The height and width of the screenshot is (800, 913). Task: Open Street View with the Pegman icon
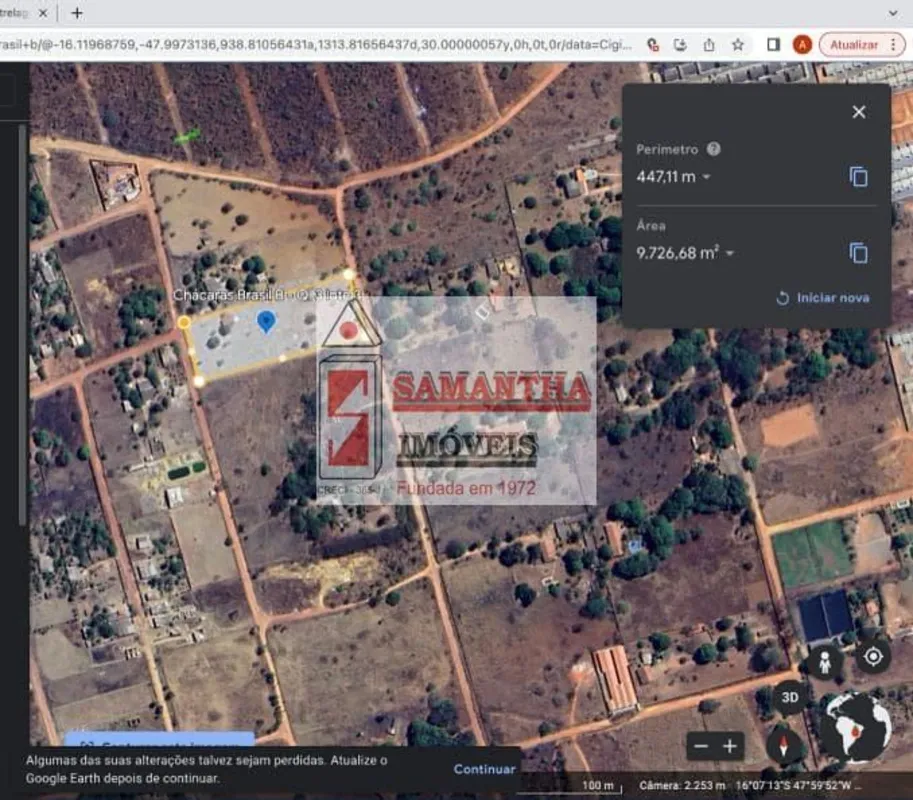(825, 662)
